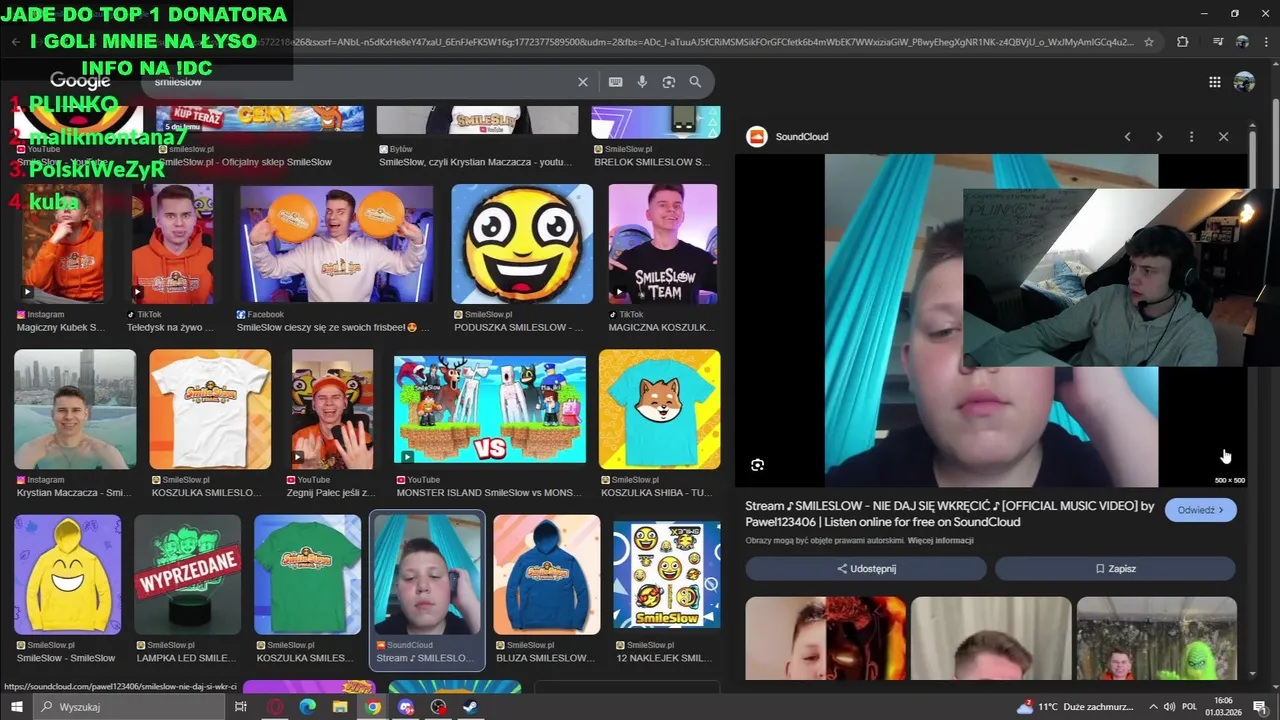
Task: Open the blue BLUZA SMILESLOW hoodie image
Action: pos(547,574)
